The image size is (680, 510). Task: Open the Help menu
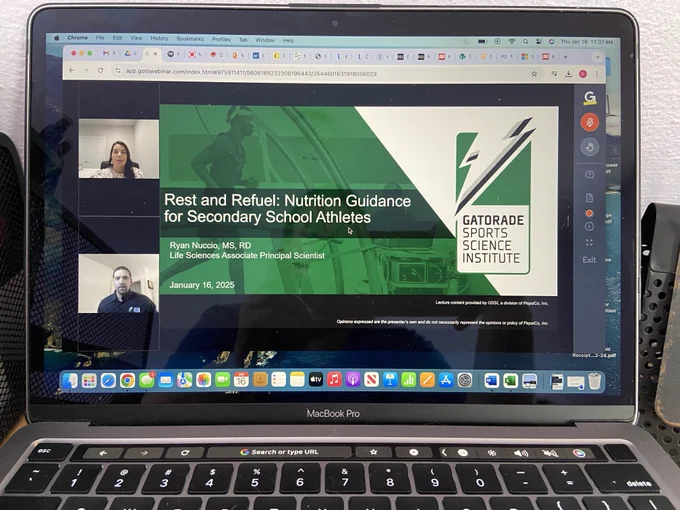288,40
